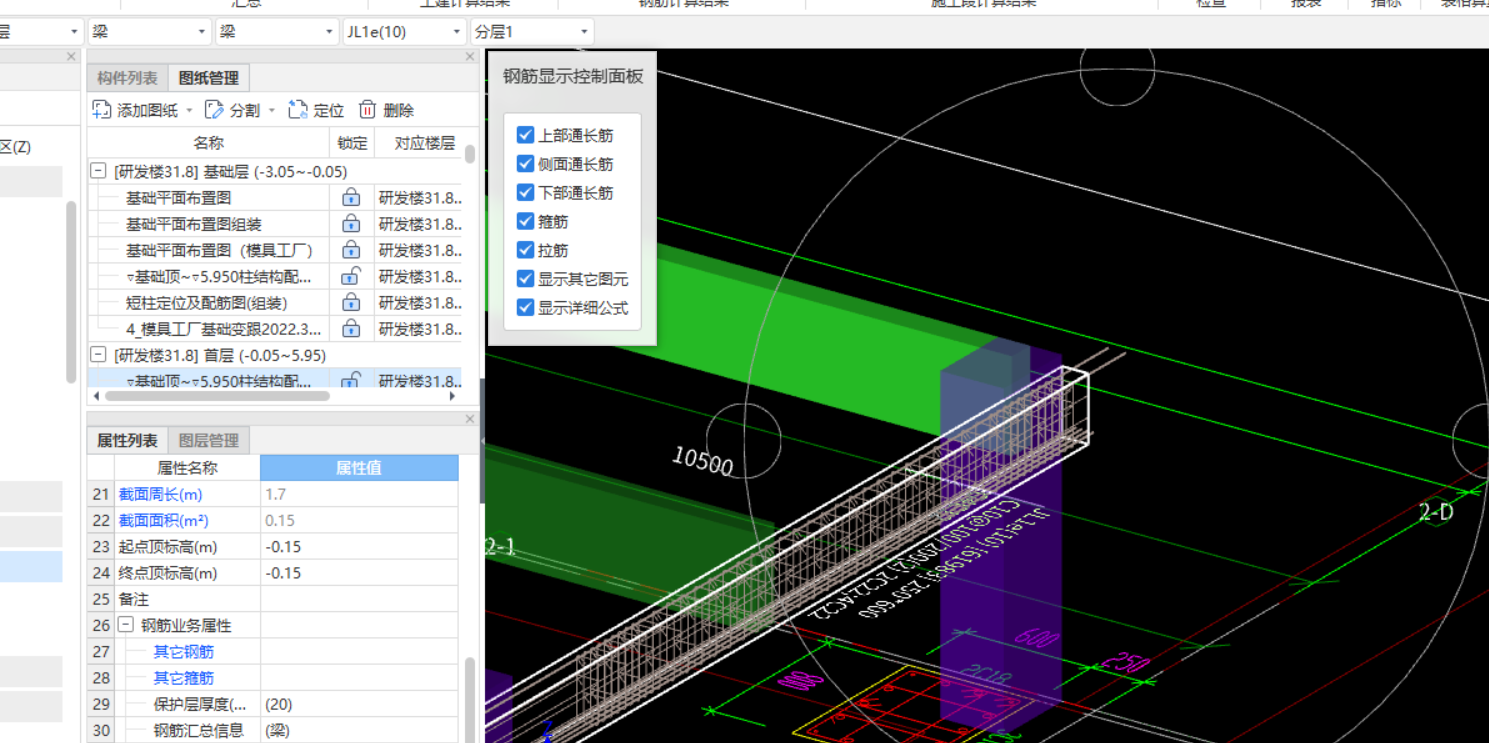Screen dimensions: 1489x743
Task: Open 分割 dropdown arrow
Action: [271, 111]
